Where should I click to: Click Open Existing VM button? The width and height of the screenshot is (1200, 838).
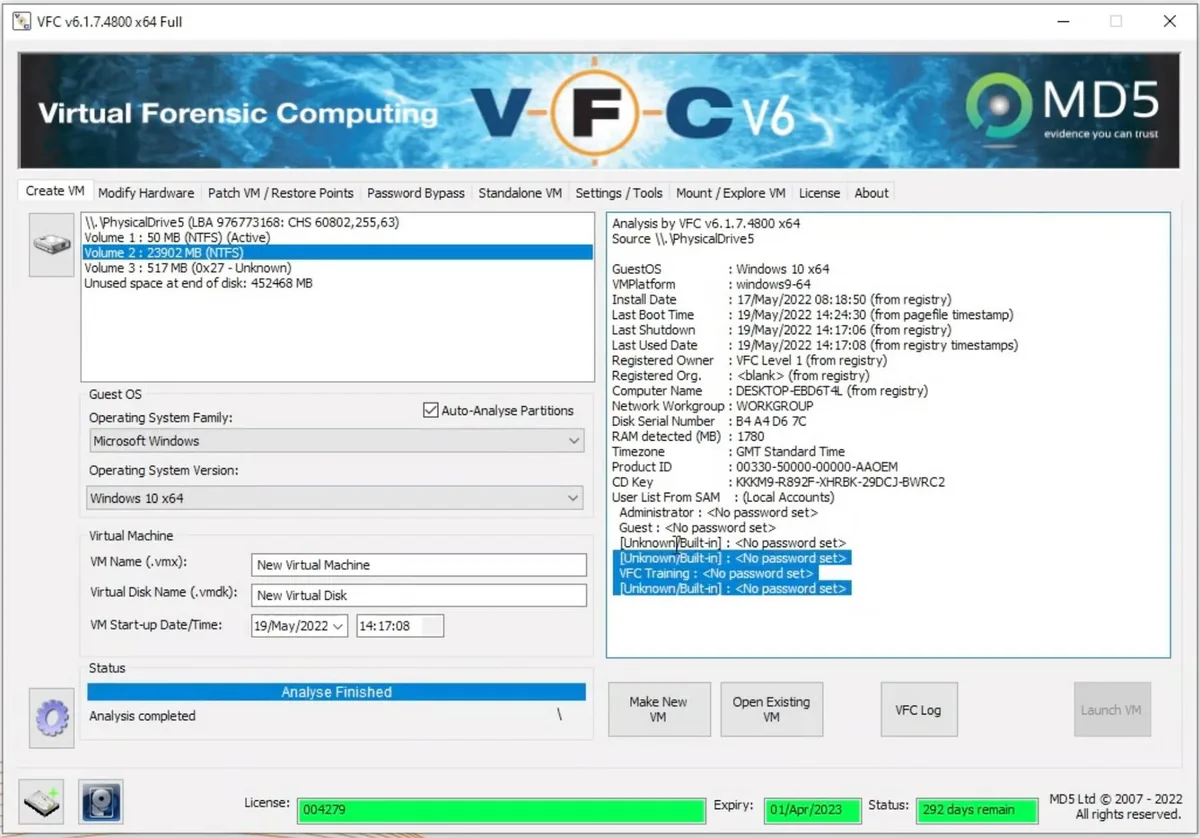point(771,710)
